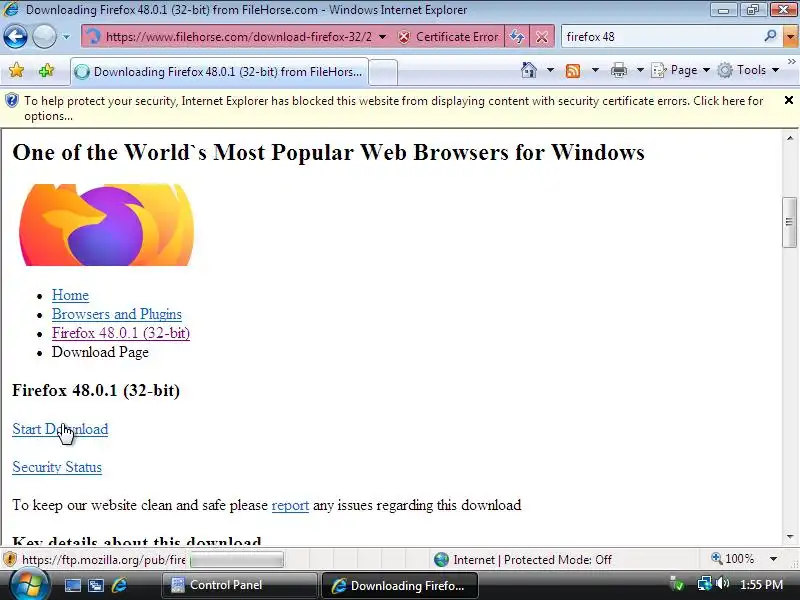This screenshot has height=600, width=800.
Task: Click the Add to Favorites icon
Action: 46,70
